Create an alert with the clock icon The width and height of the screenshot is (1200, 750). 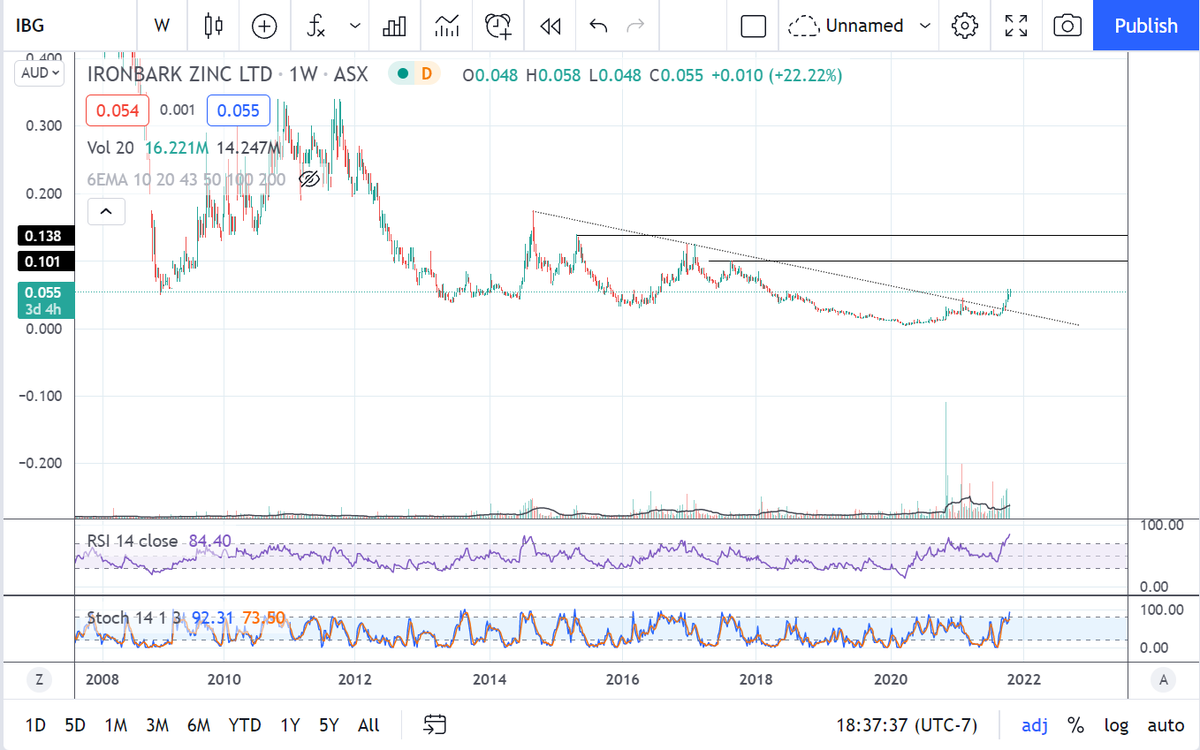pos(498,26)
